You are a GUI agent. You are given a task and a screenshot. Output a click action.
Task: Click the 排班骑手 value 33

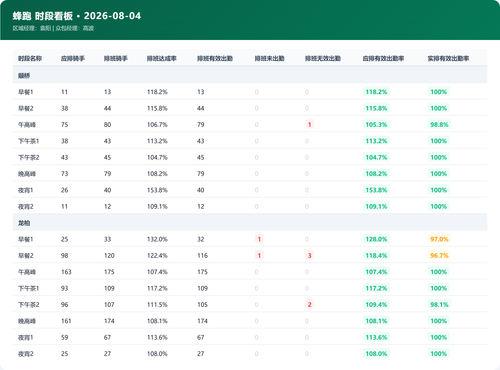point(107,239)
